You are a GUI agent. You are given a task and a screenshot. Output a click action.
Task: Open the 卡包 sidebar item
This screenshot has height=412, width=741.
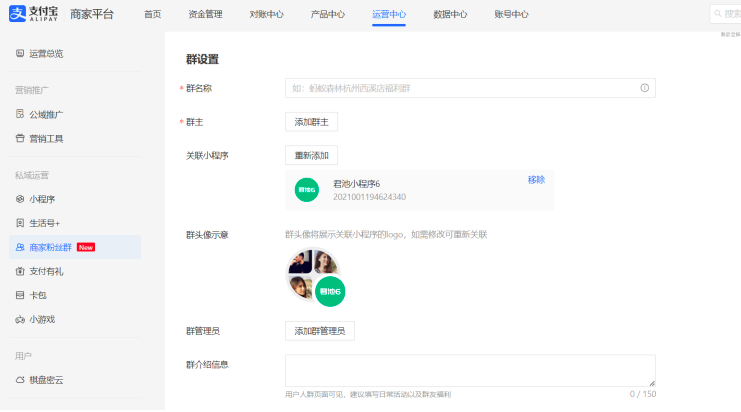37,295
